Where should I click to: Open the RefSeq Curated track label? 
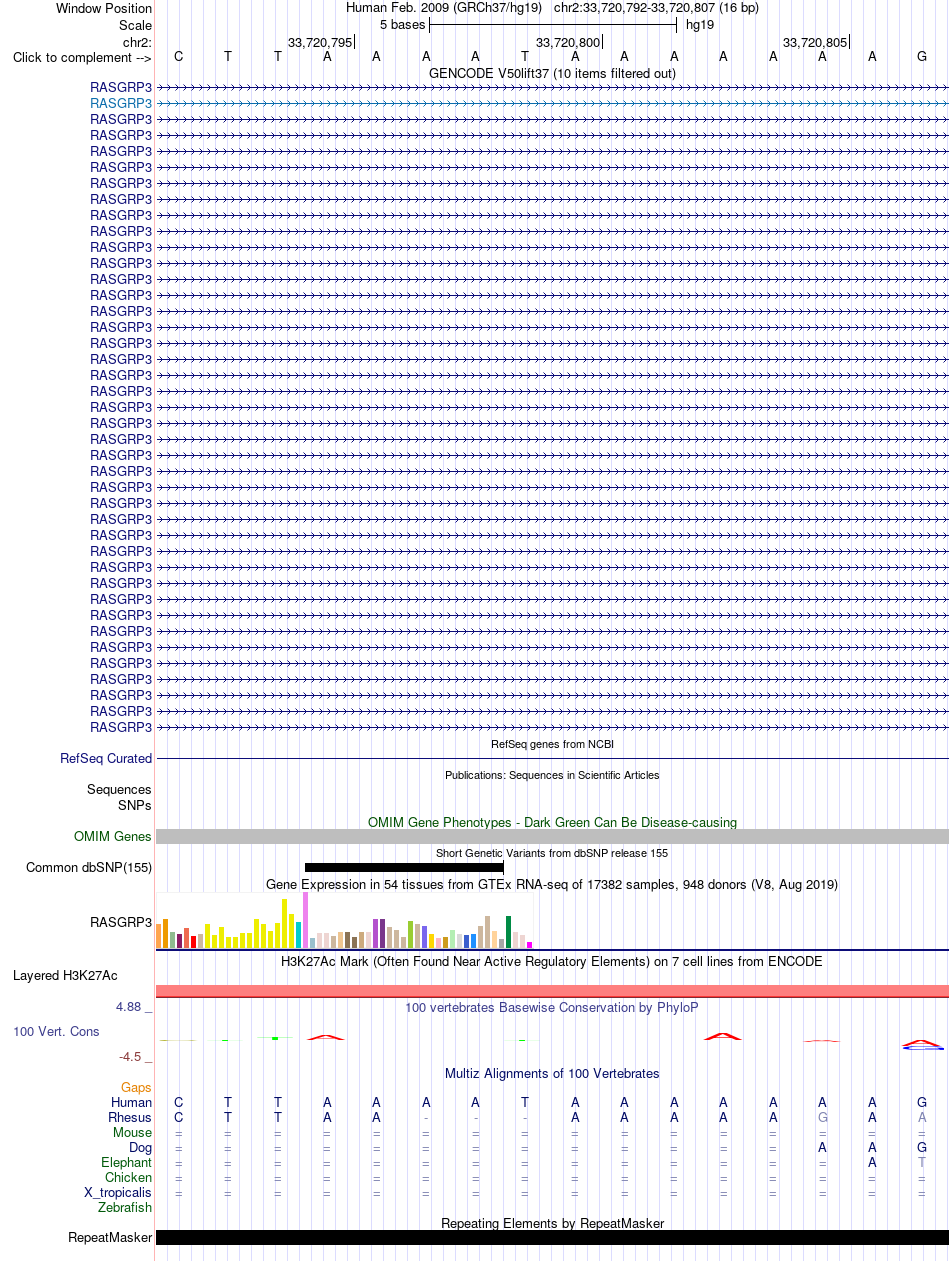106,759
